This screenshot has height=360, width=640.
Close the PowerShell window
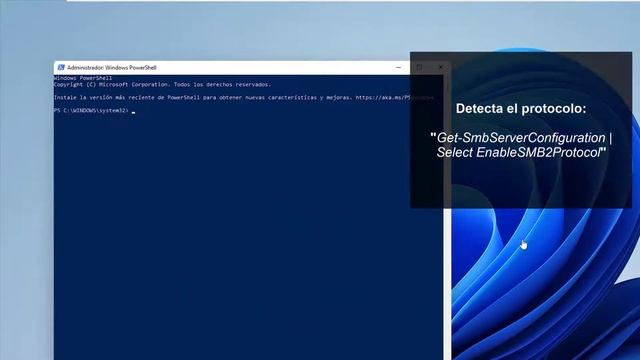point(440,67)
